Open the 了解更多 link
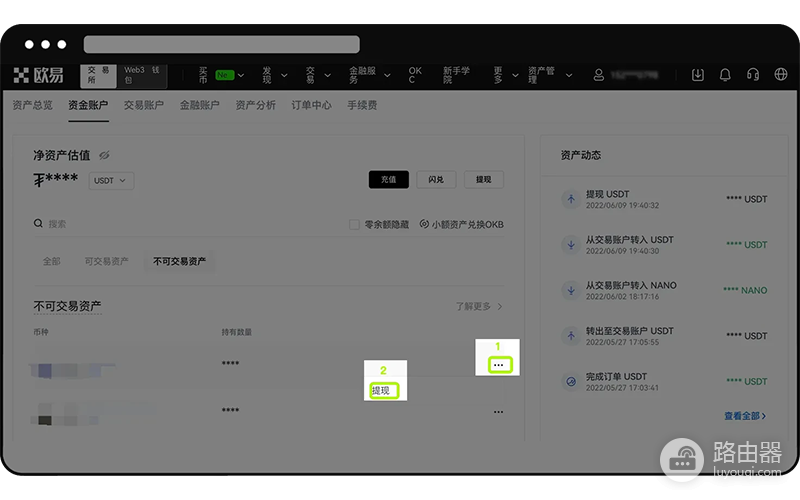 point(479,306)
